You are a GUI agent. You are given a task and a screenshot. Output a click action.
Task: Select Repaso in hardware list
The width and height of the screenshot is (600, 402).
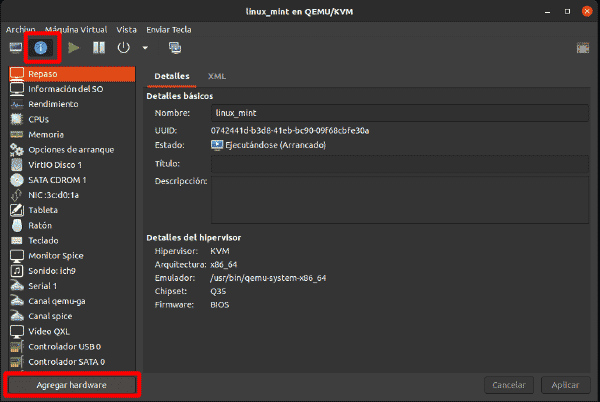pyautogui.click(x=72, y=74)
